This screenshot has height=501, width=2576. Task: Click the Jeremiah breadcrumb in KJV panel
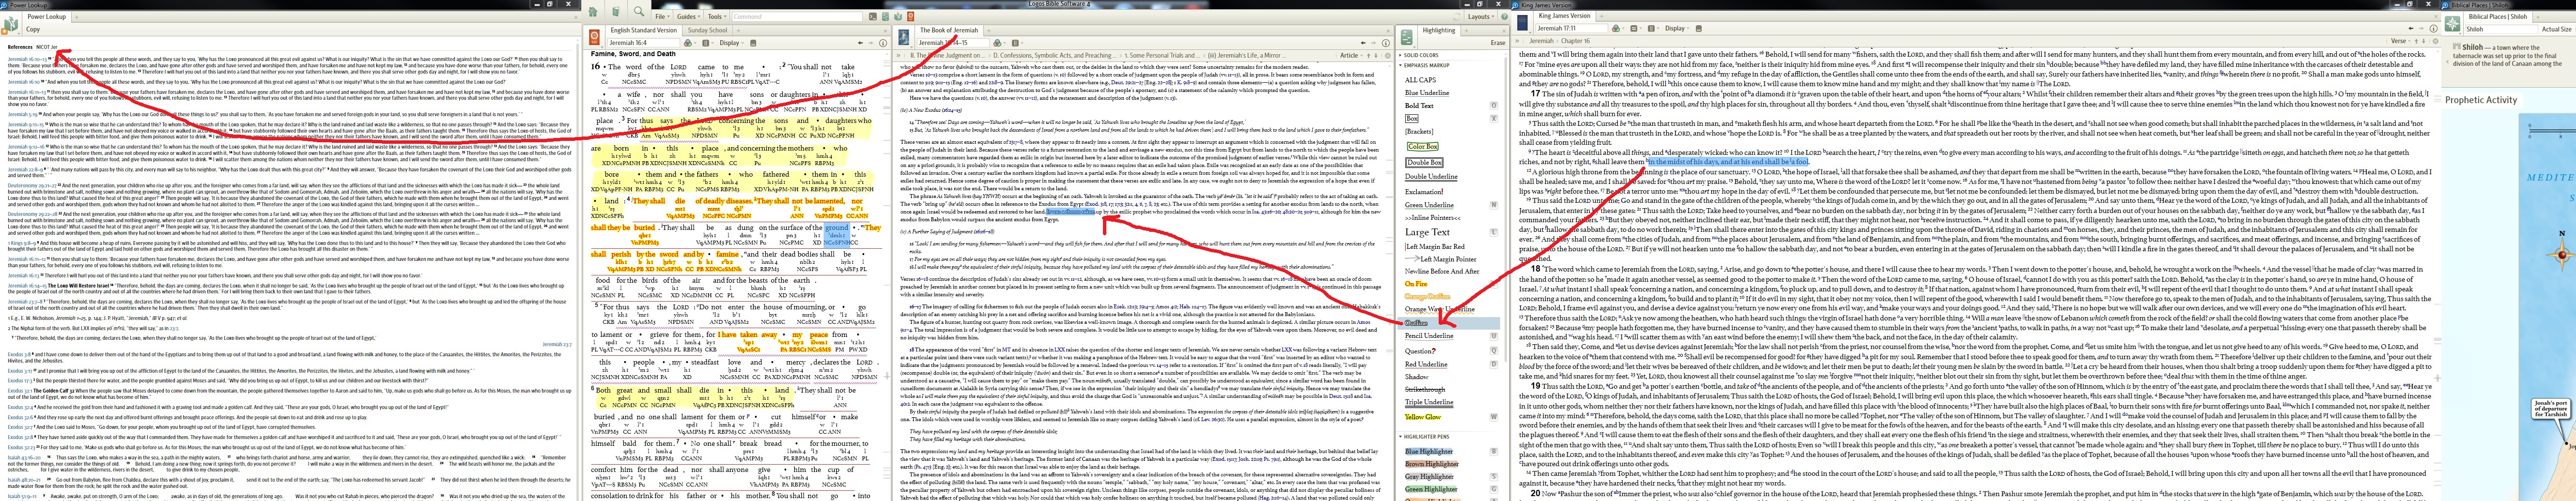1542,41
